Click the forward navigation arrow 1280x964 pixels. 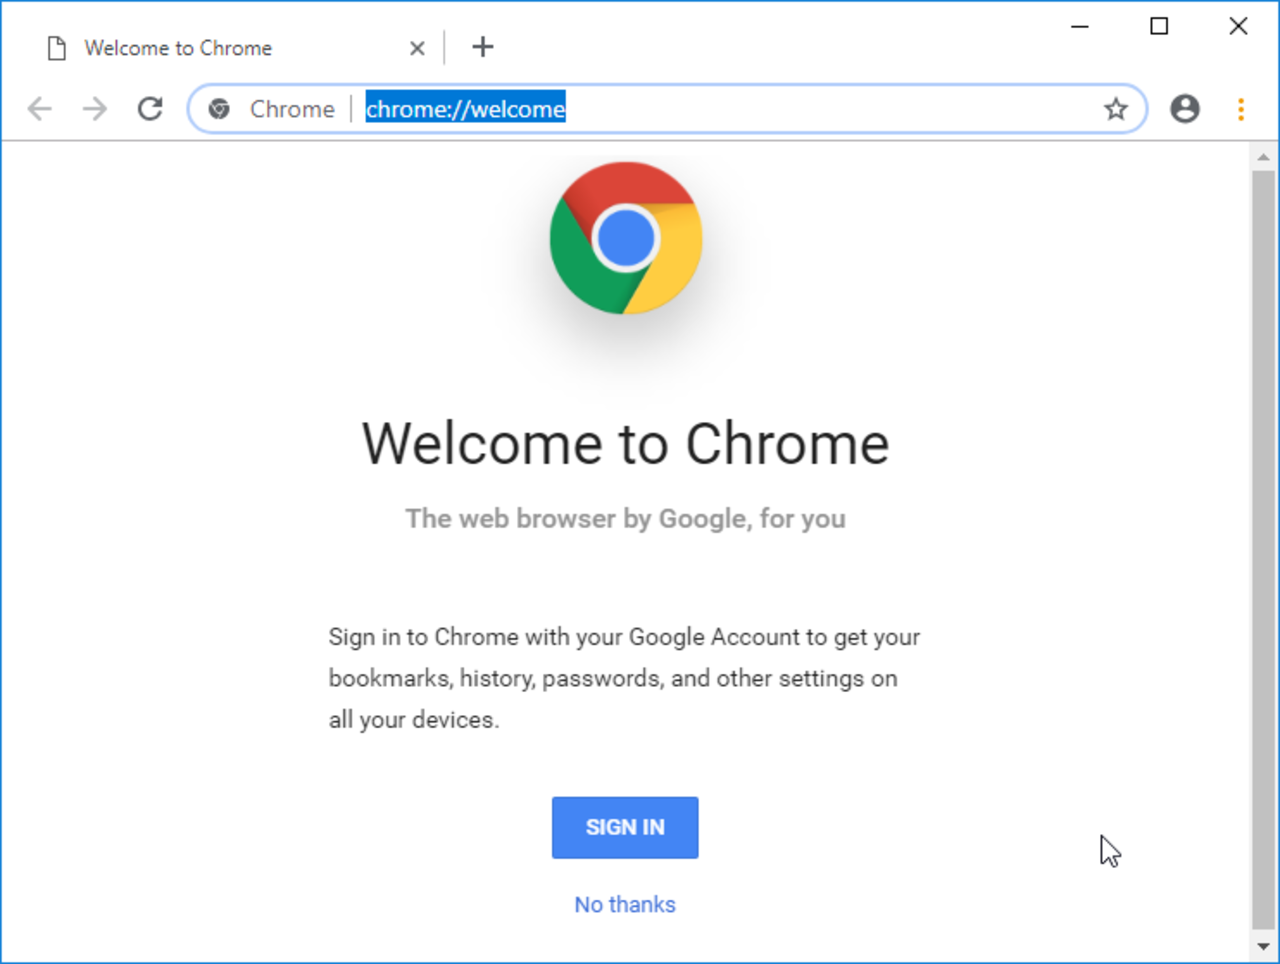coord(94,109)
